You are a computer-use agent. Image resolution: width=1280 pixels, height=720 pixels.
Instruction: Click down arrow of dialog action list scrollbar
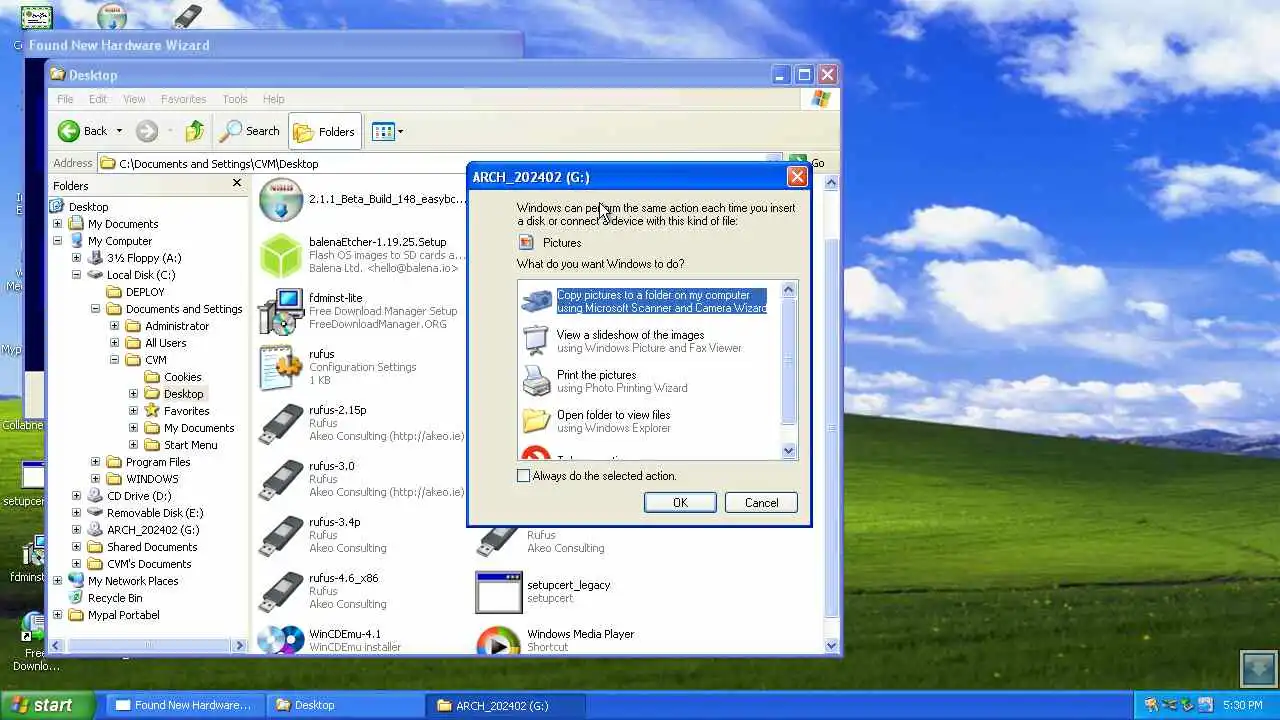(789, 451)
